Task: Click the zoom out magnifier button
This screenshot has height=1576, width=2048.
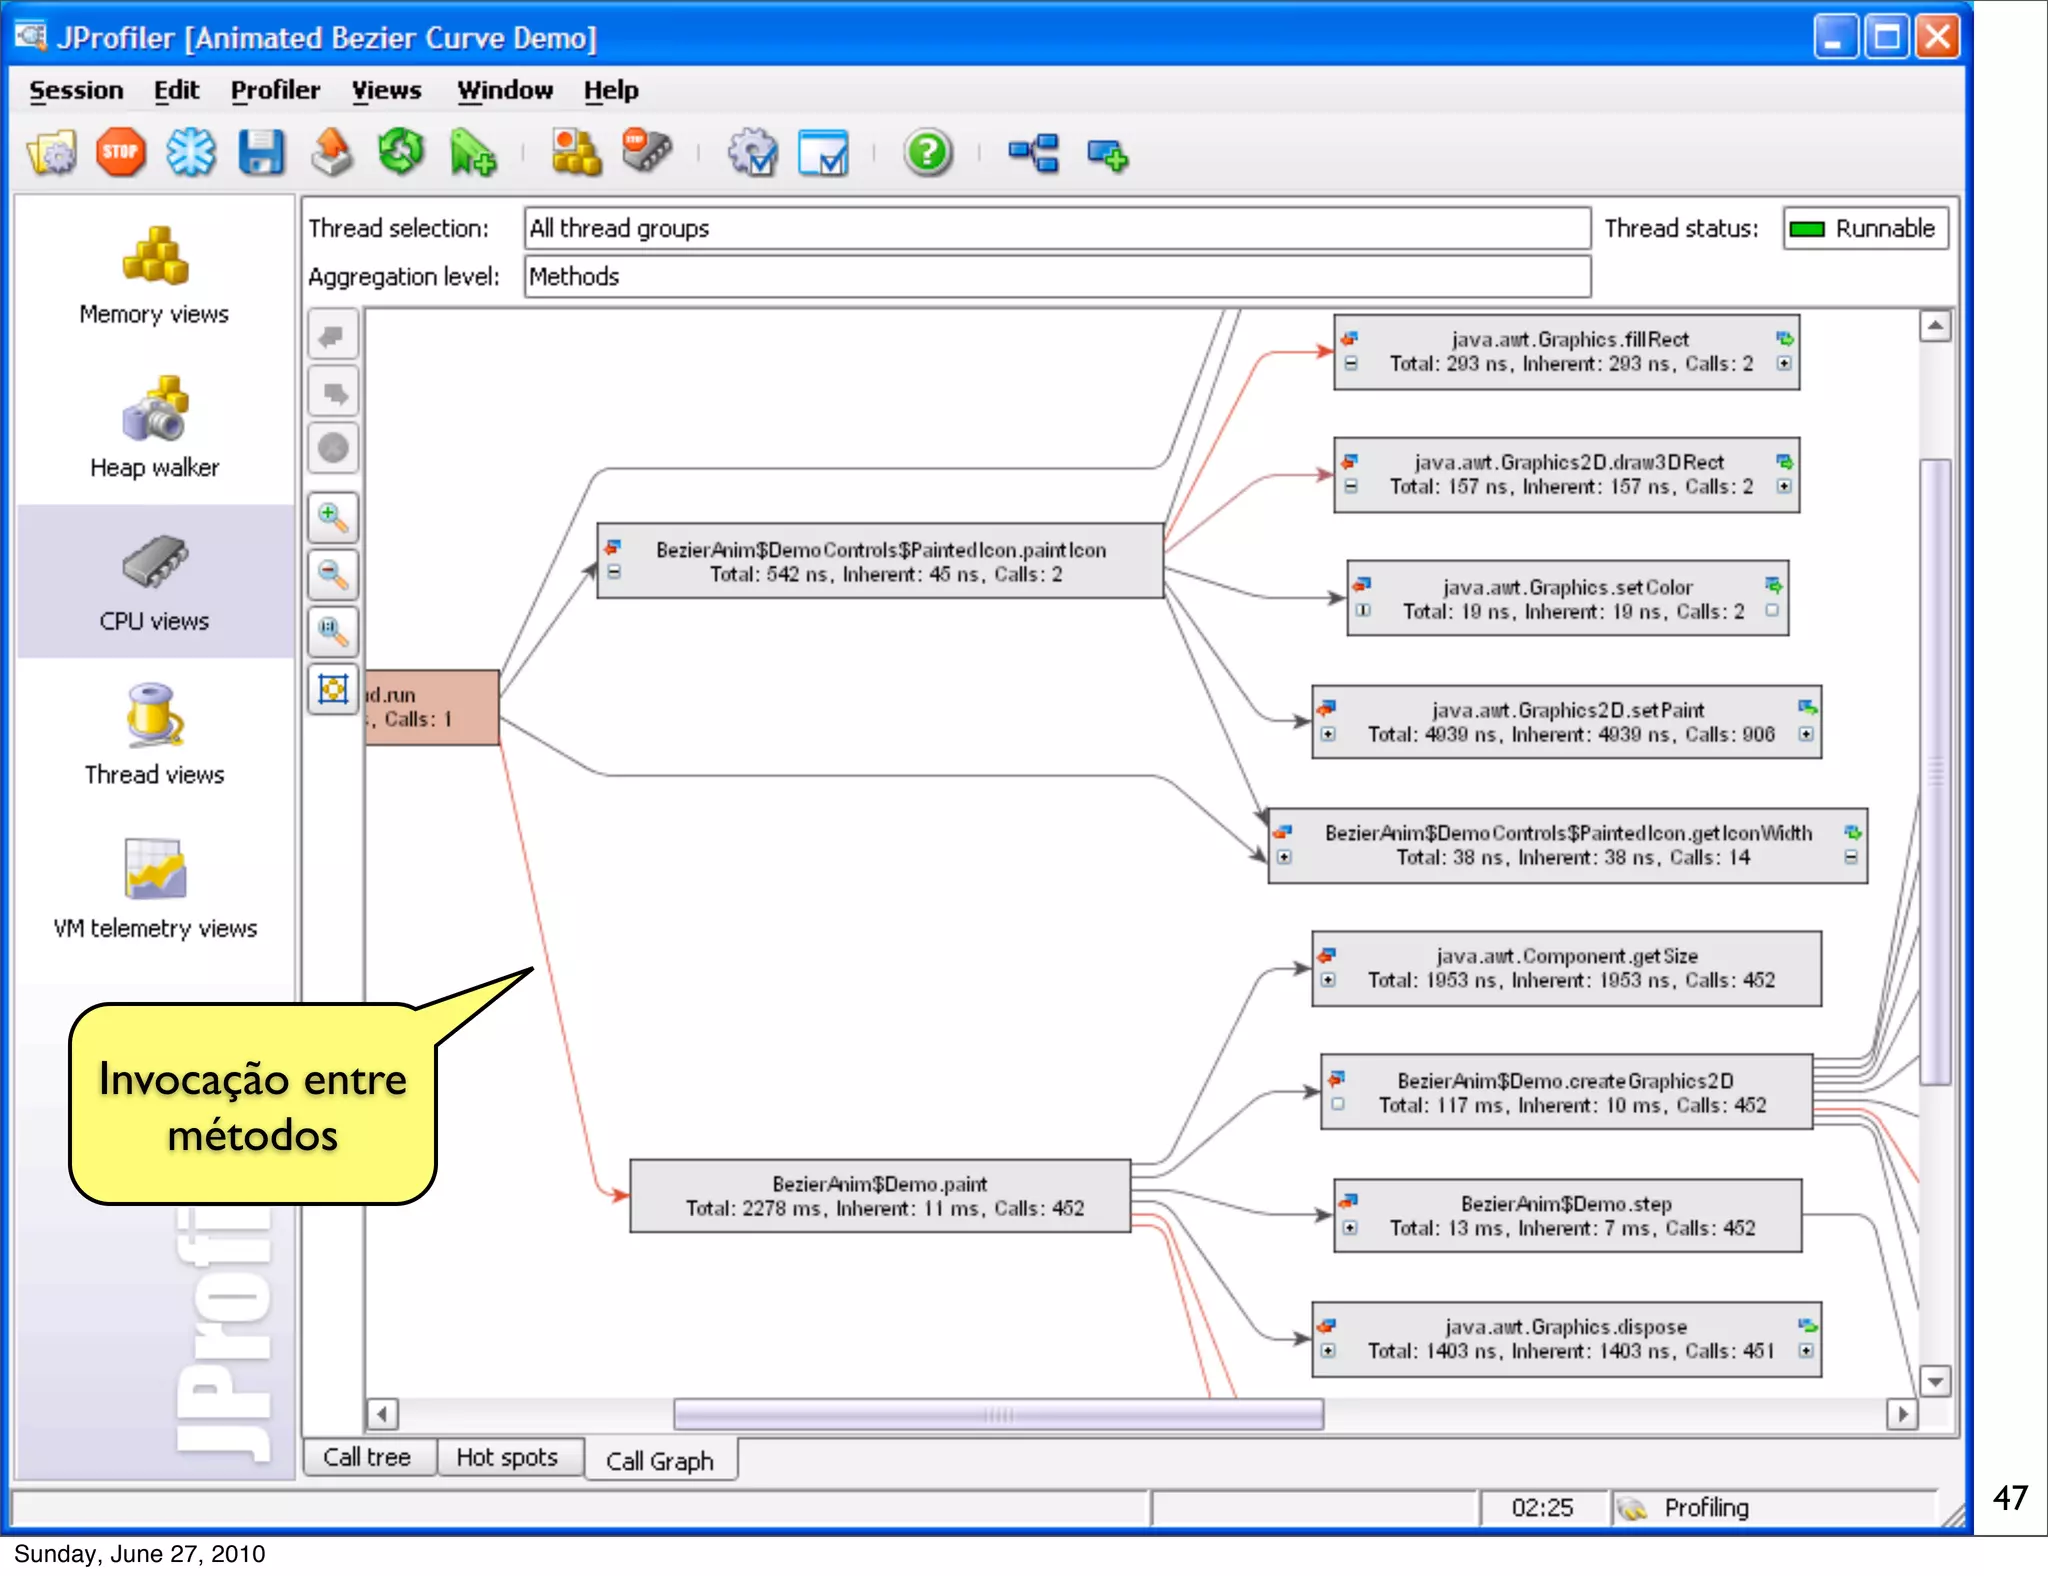Action: click(333, 574)
